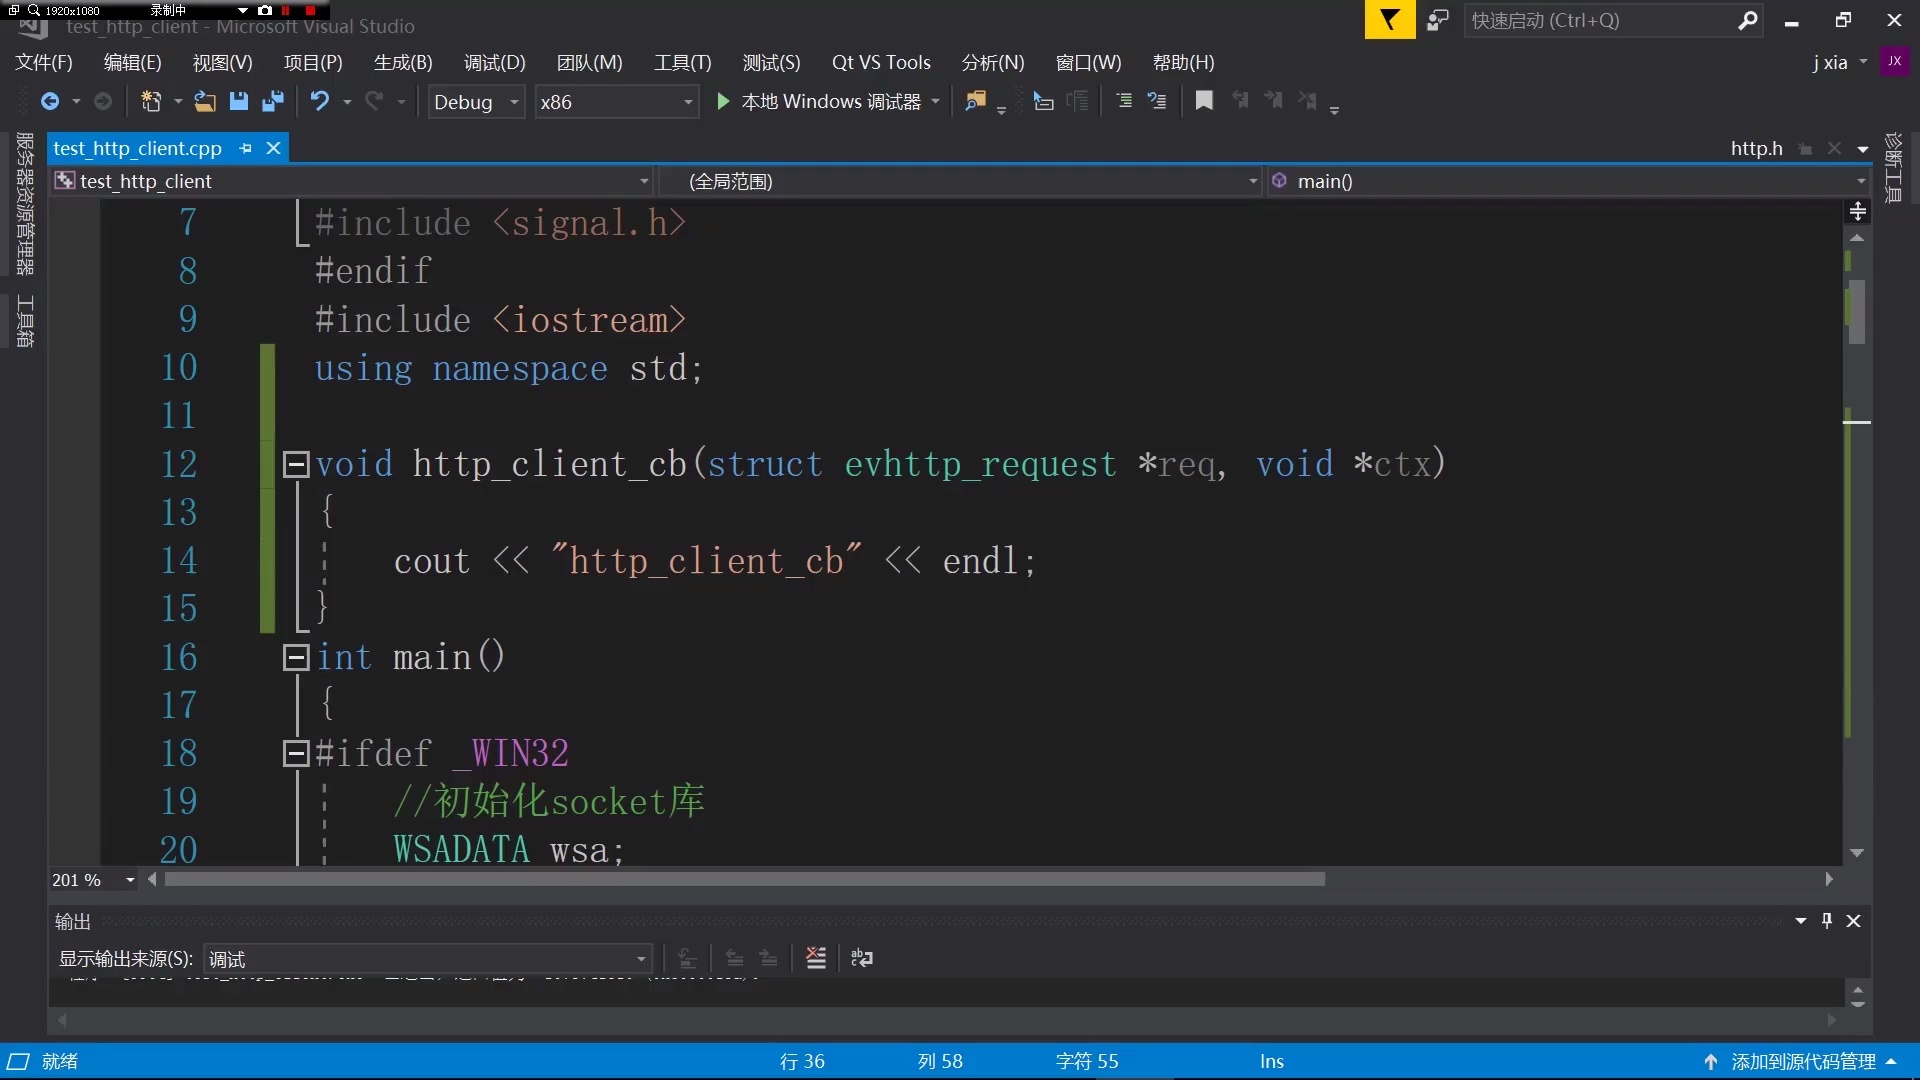Start debugging with the green play icon
Image resolution: width=1920 pixels, height=1080 pixels.
(x=723, y=101)
